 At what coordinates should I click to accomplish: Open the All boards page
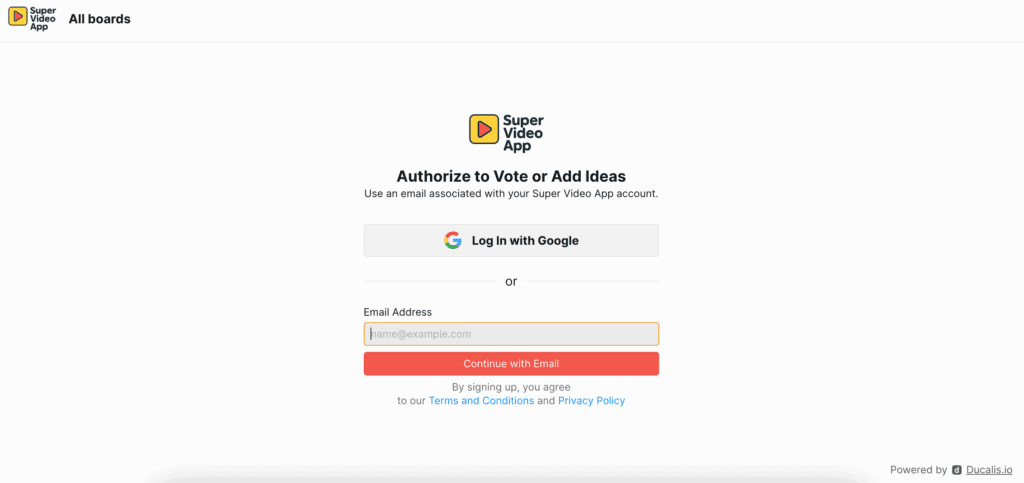(x=99, y=19)
